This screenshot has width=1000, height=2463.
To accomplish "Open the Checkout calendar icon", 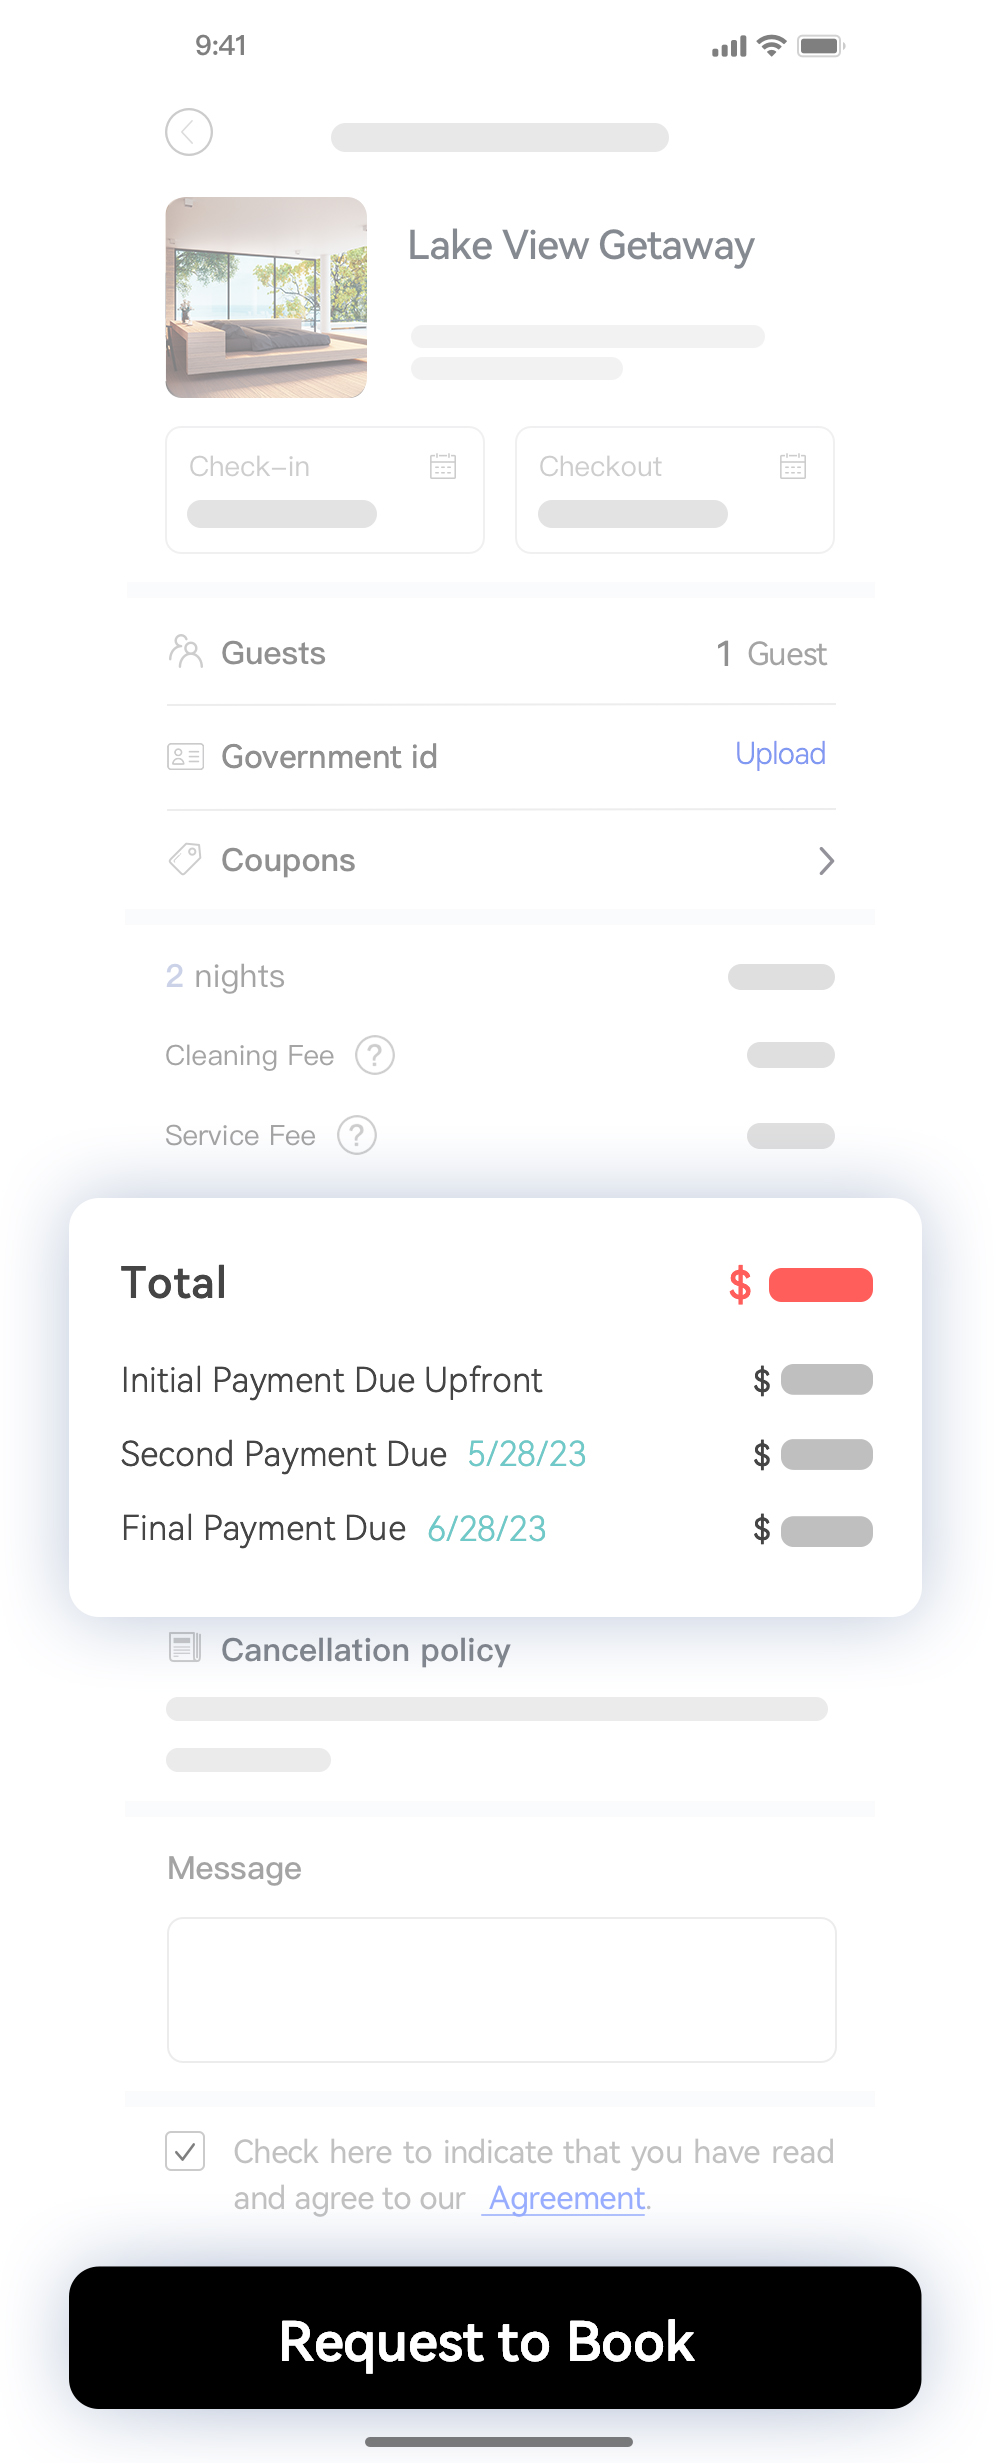I will [x=793, y=466].
